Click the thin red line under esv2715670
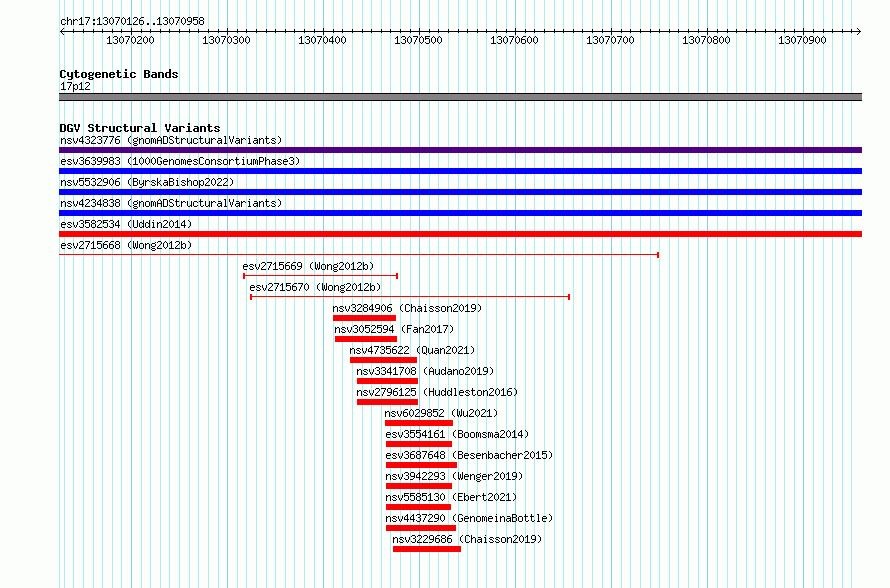 [x=410, y=297]
